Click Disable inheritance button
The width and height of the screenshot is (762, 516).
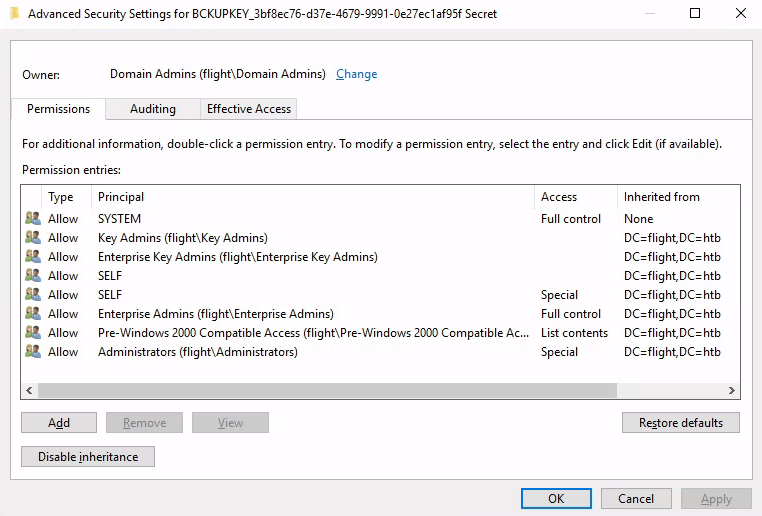pos(88,457)
